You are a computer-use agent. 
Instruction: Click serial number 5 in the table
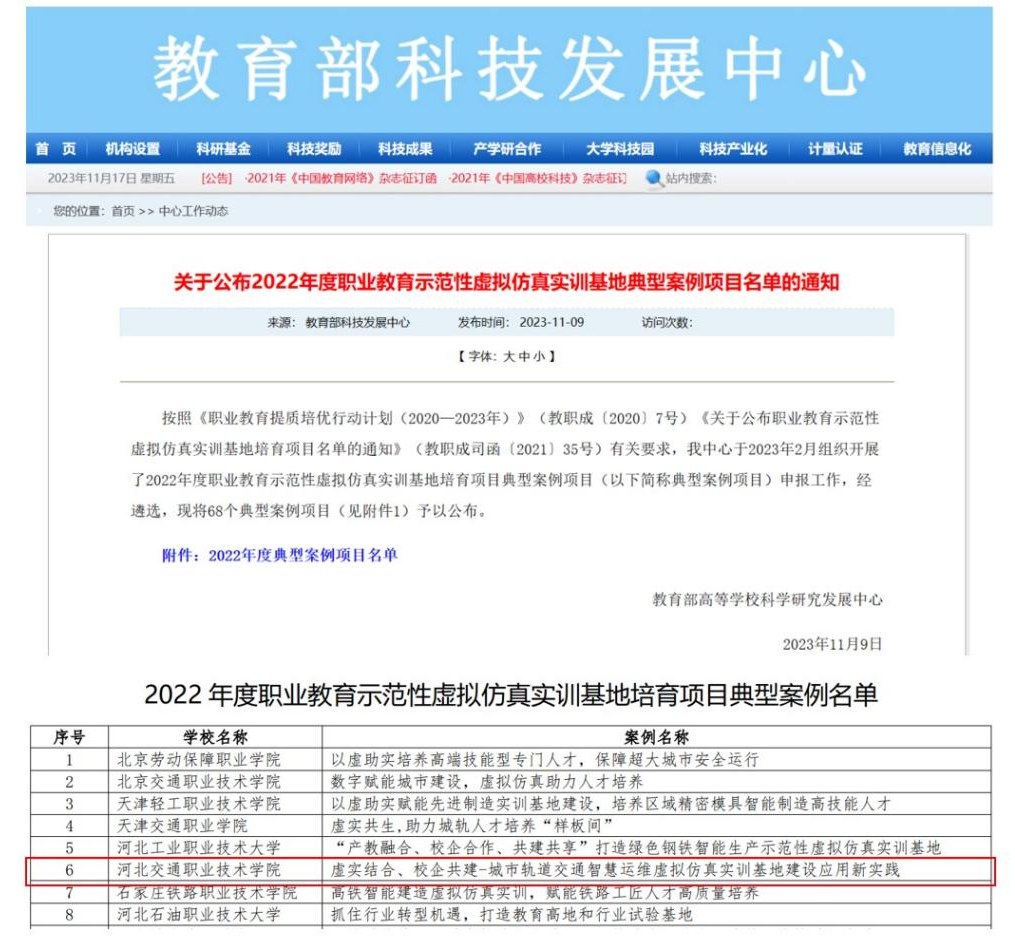click(69, 848)
